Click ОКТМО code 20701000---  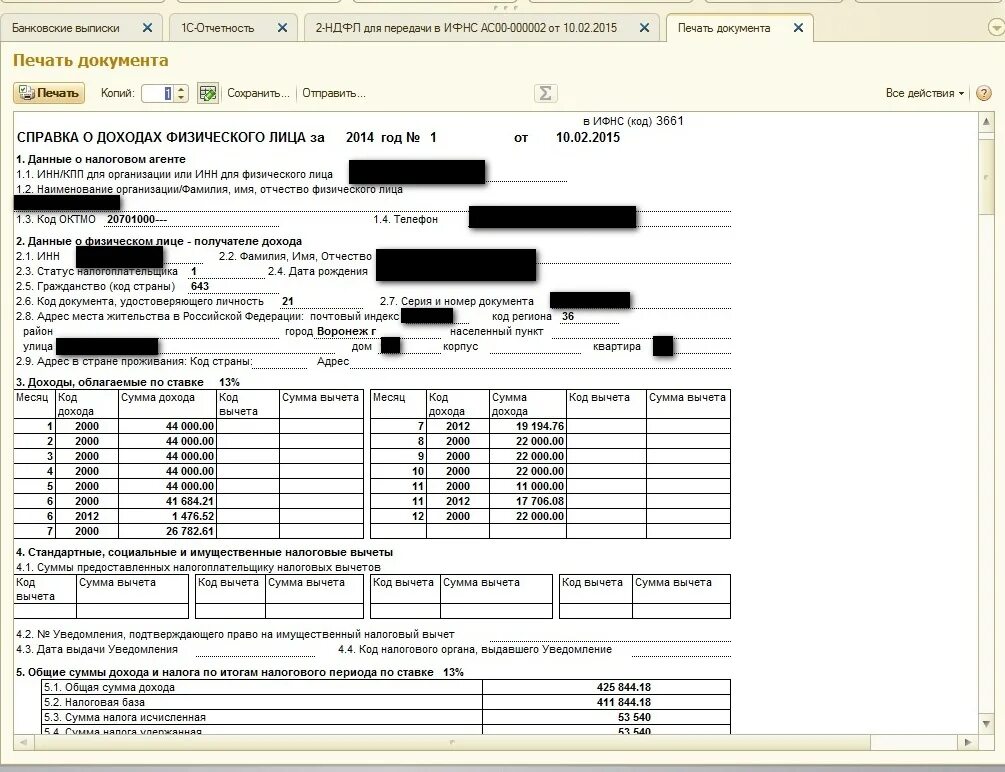click(137, 219)
